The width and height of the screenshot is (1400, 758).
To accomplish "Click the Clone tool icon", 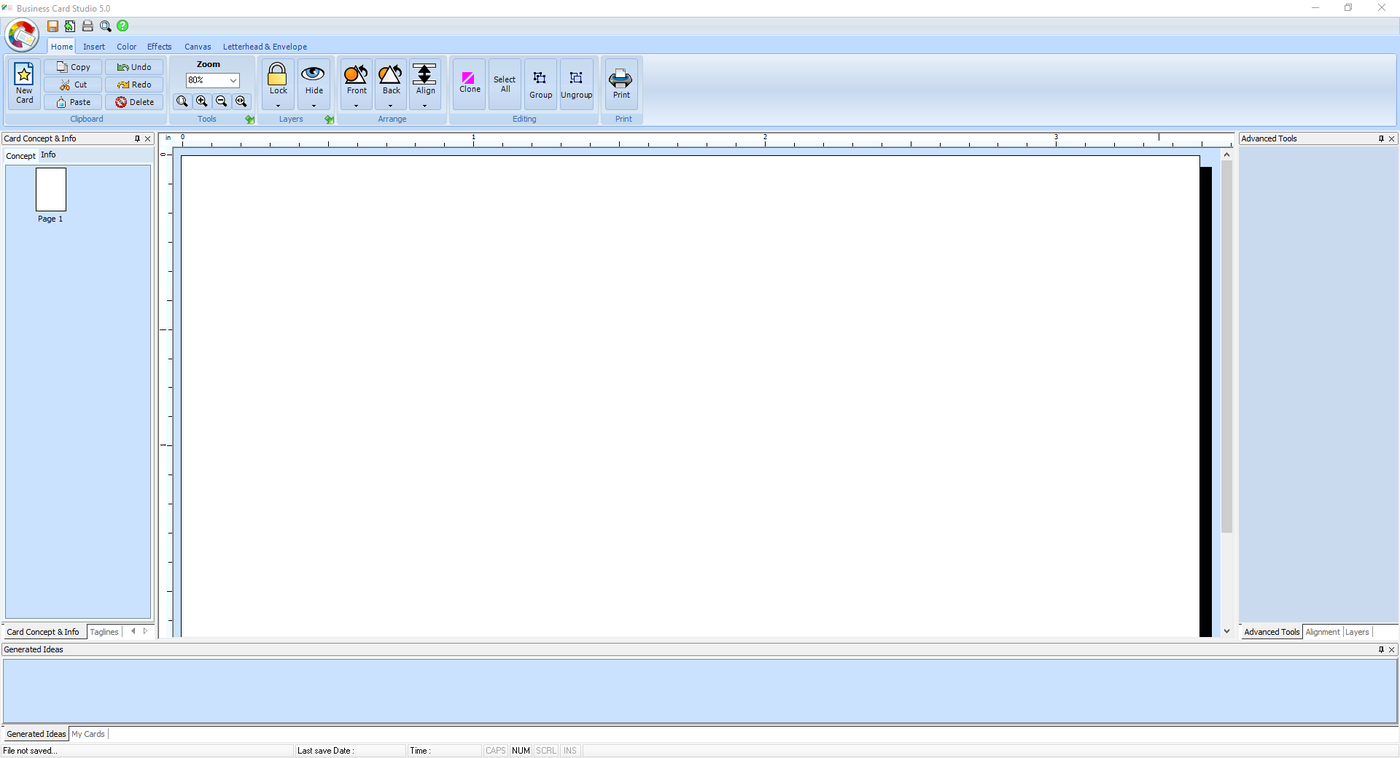I will (469, 77).
